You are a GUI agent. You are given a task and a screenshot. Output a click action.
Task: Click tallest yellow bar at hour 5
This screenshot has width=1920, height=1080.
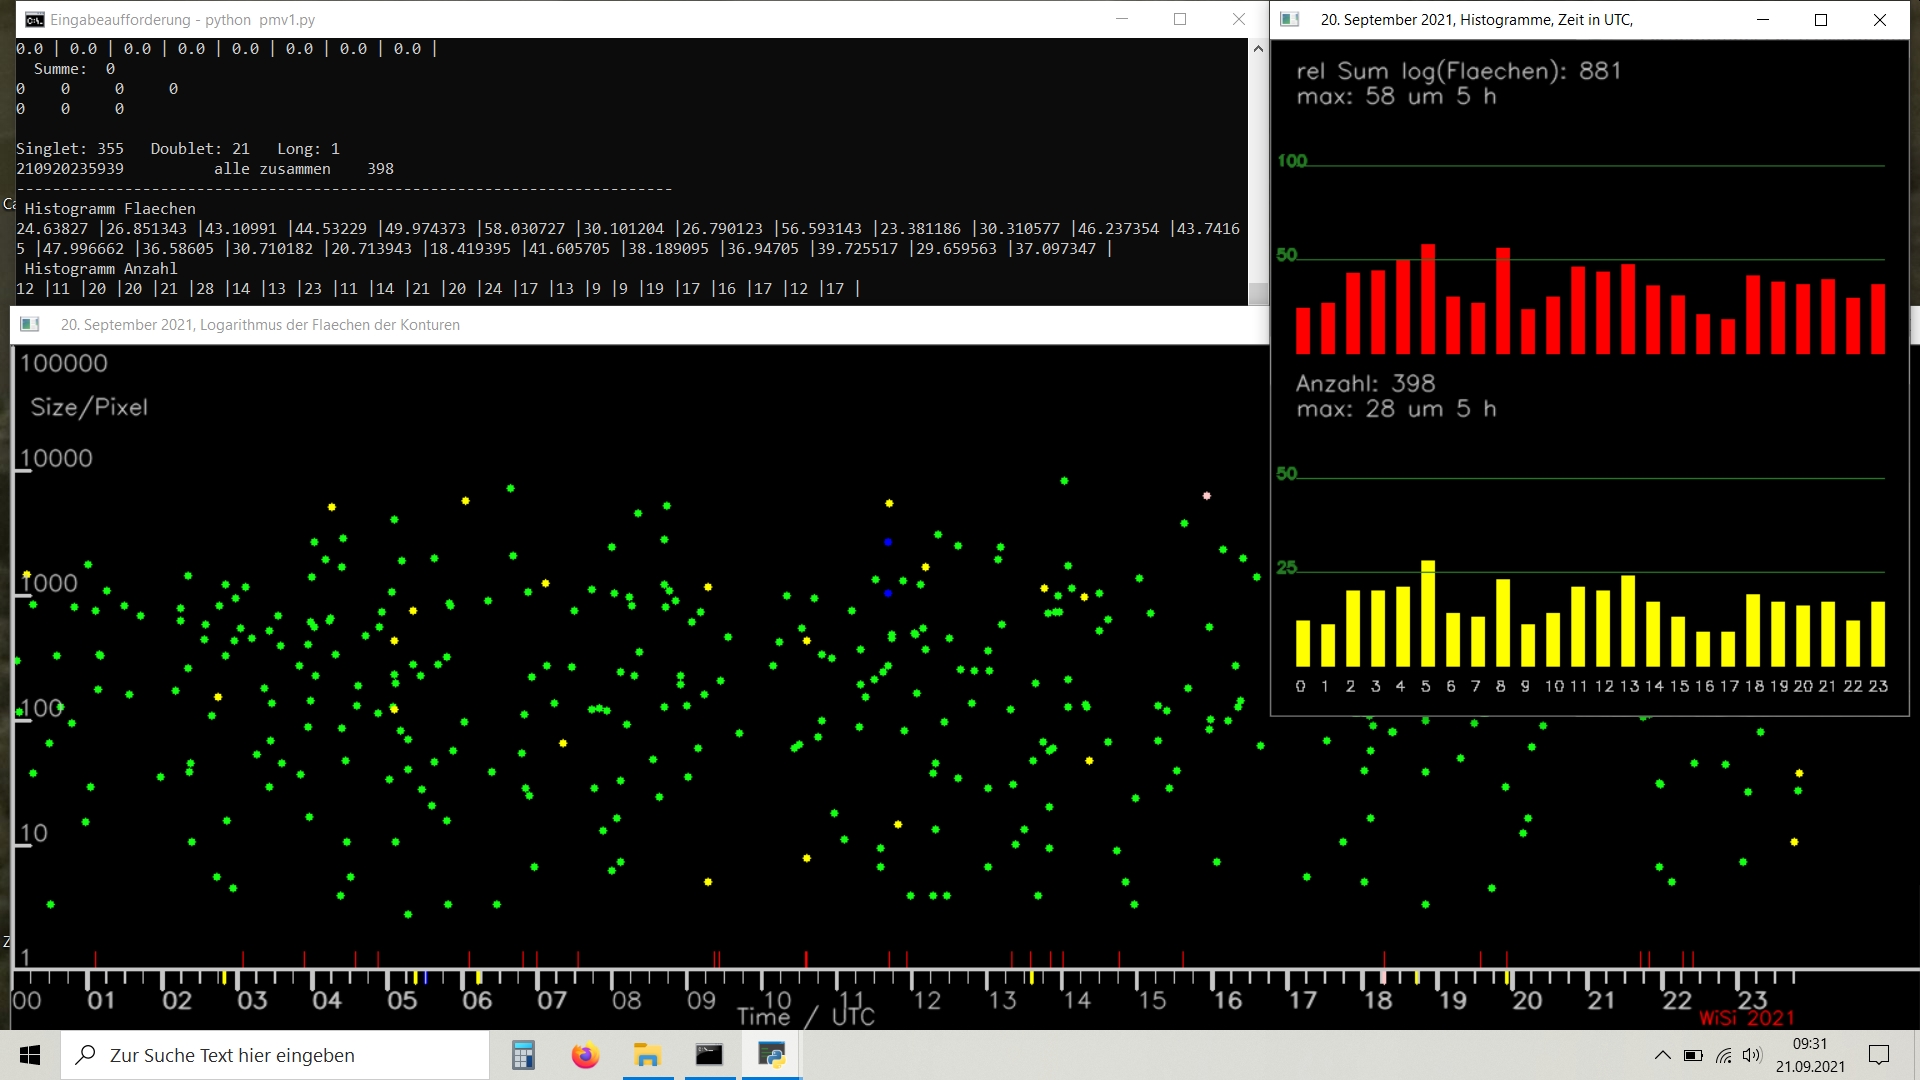pos(1428,613)
